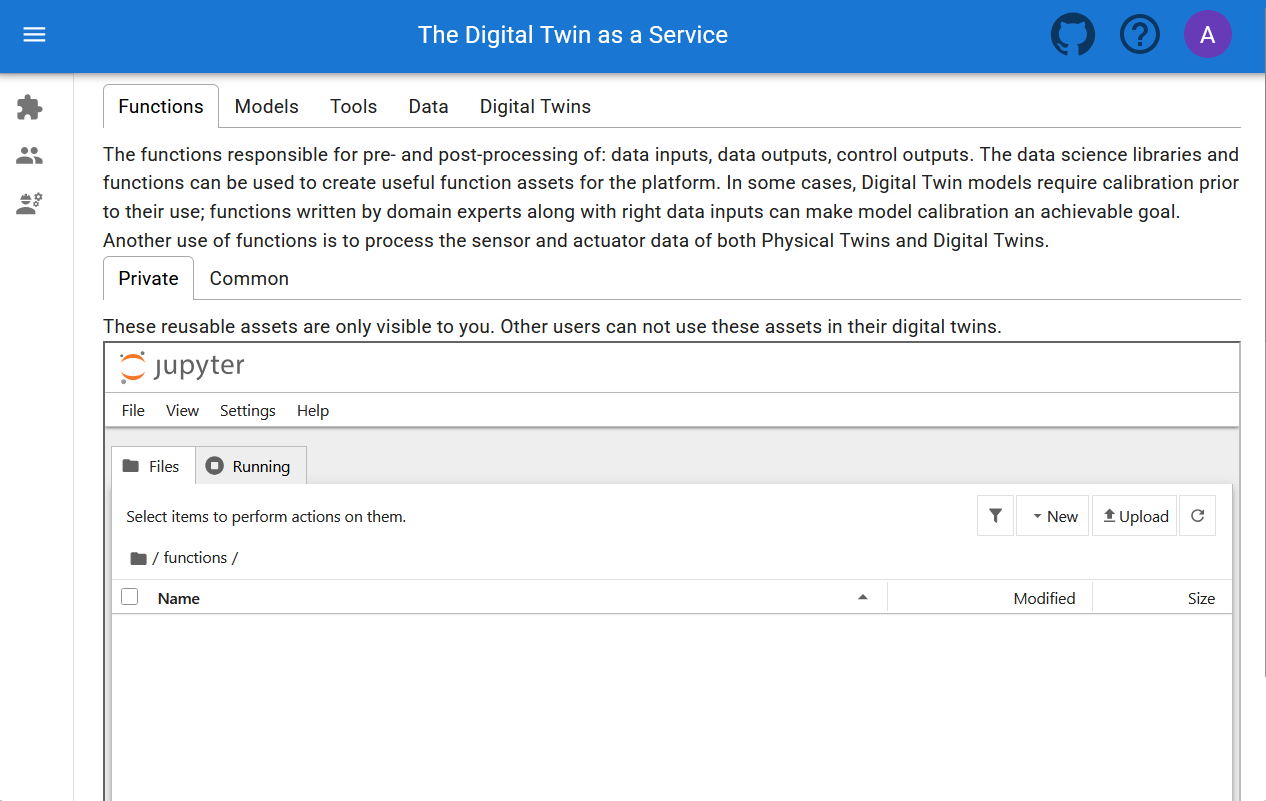This screenshot has width=1266, height=801.
Task: Open the hamburger navigation menu
Action: (x=34, y=35)
